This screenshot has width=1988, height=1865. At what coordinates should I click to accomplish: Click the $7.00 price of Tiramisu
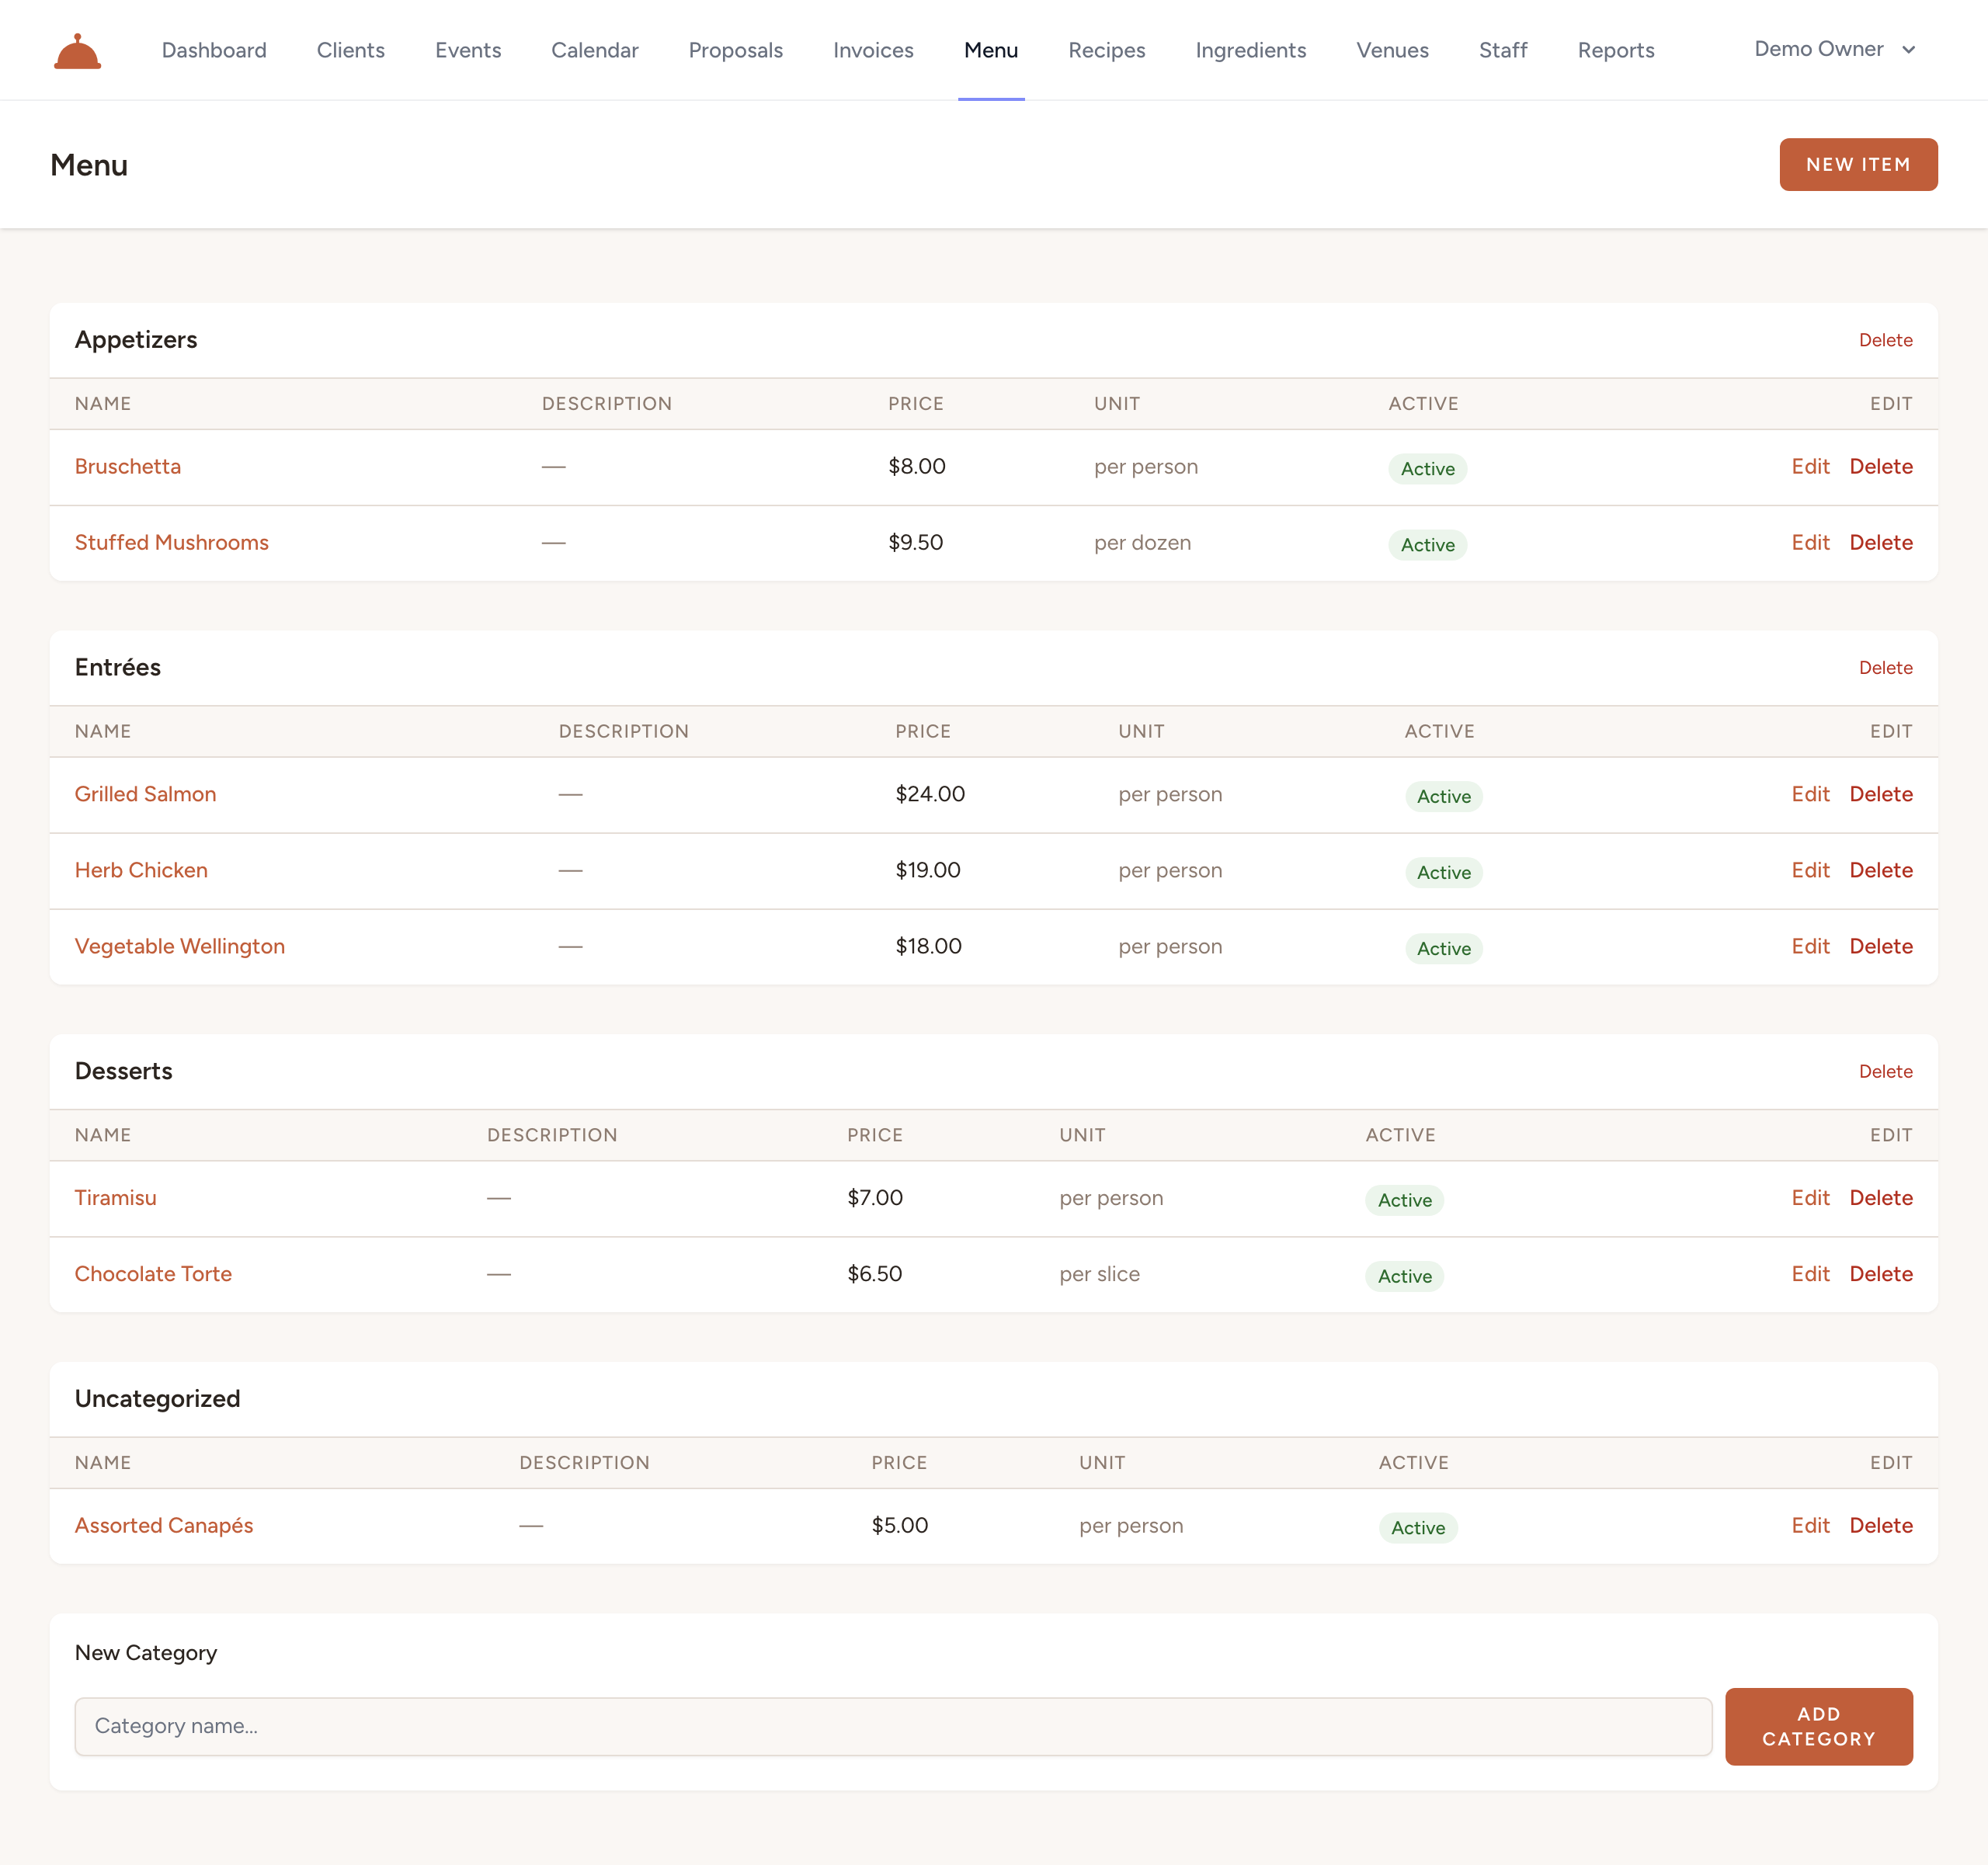[875, 1198]
